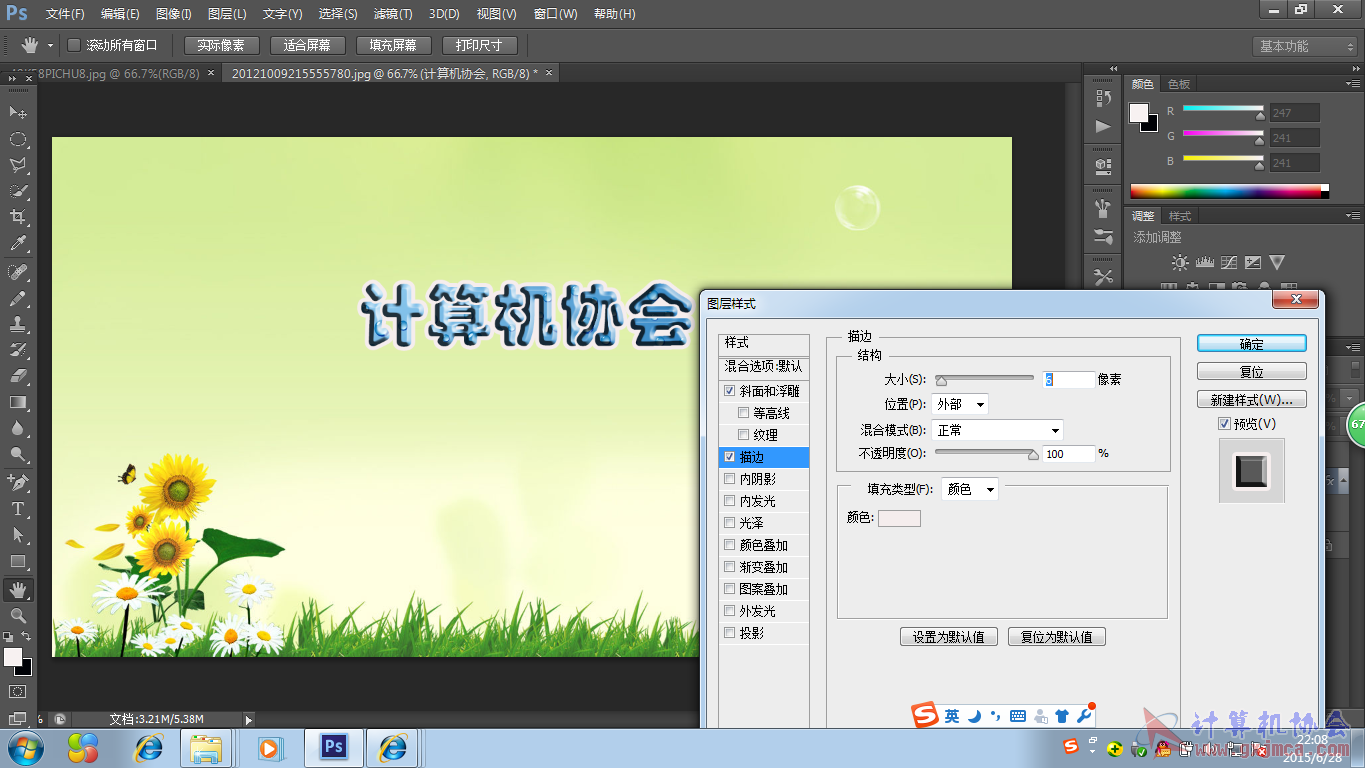
Task: Select the Gradient tool
Action: pos(18,403)
